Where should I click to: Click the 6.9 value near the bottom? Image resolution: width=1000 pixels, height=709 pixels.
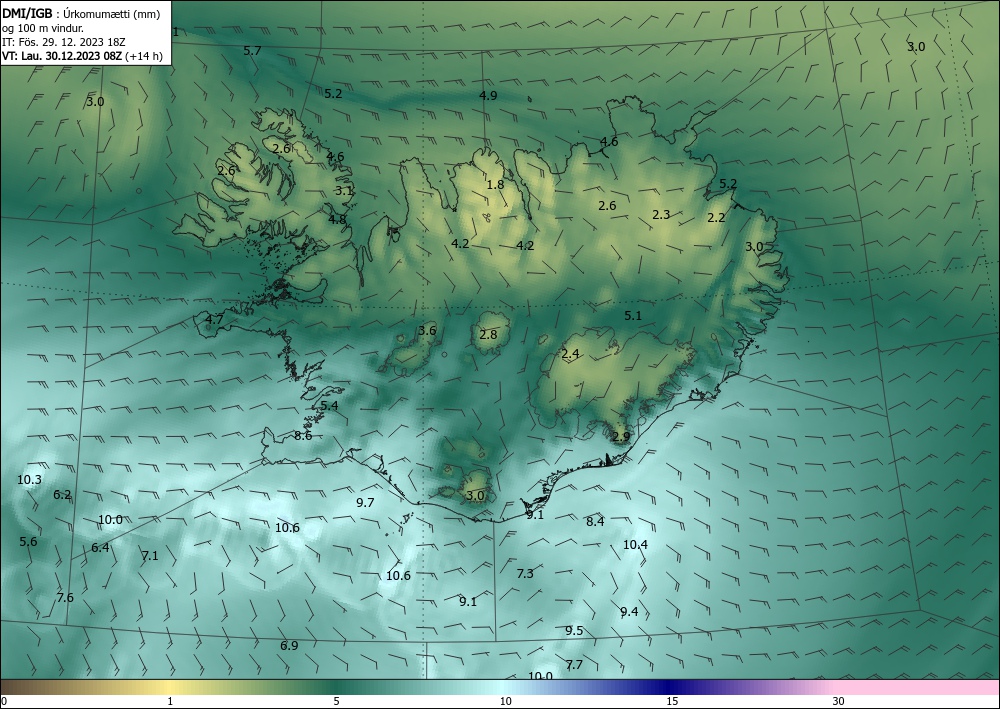pos(289,646)
